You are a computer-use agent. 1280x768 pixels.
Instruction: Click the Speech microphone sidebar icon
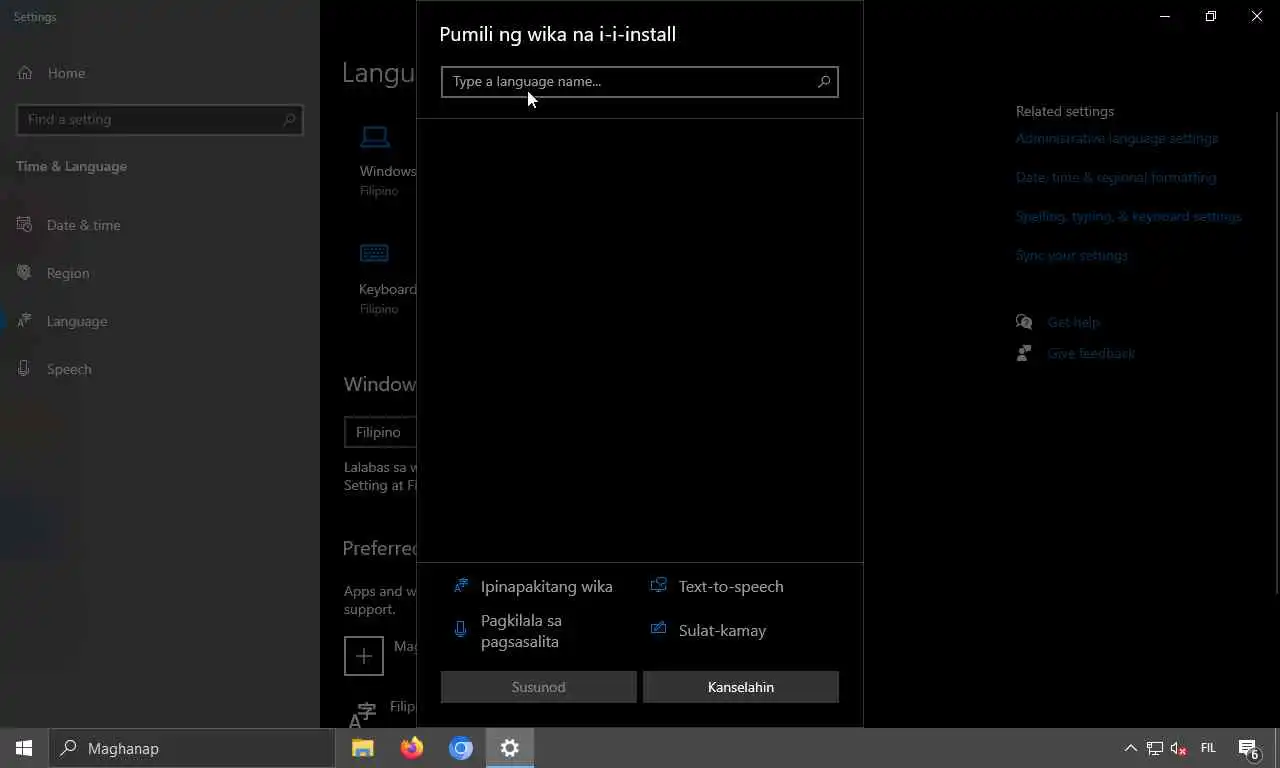tap(24, 369)
